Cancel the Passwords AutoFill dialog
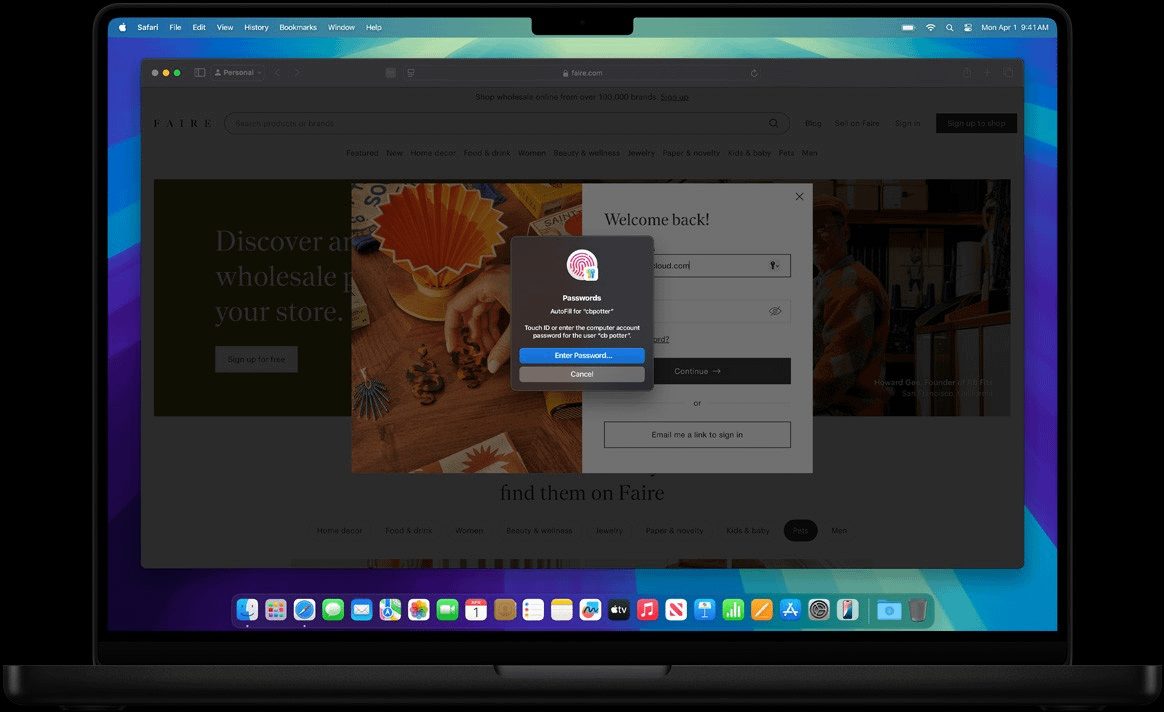 (582, 374)
